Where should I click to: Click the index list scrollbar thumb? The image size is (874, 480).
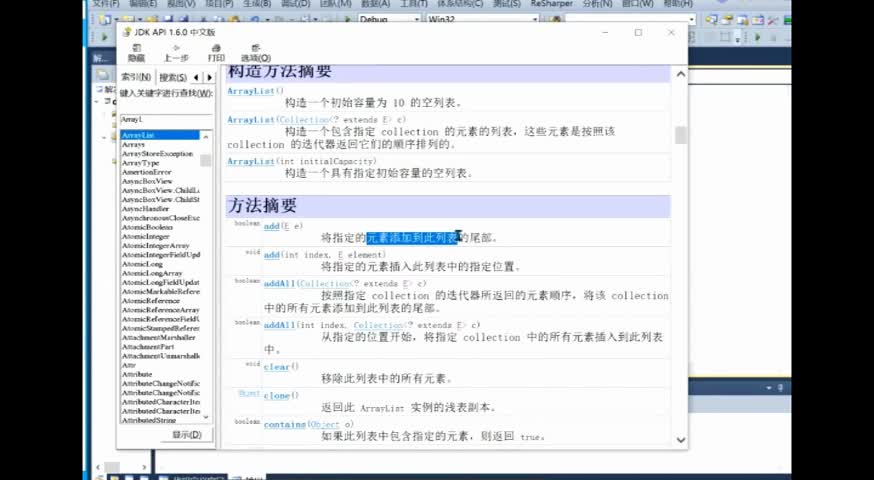[206, 160]
